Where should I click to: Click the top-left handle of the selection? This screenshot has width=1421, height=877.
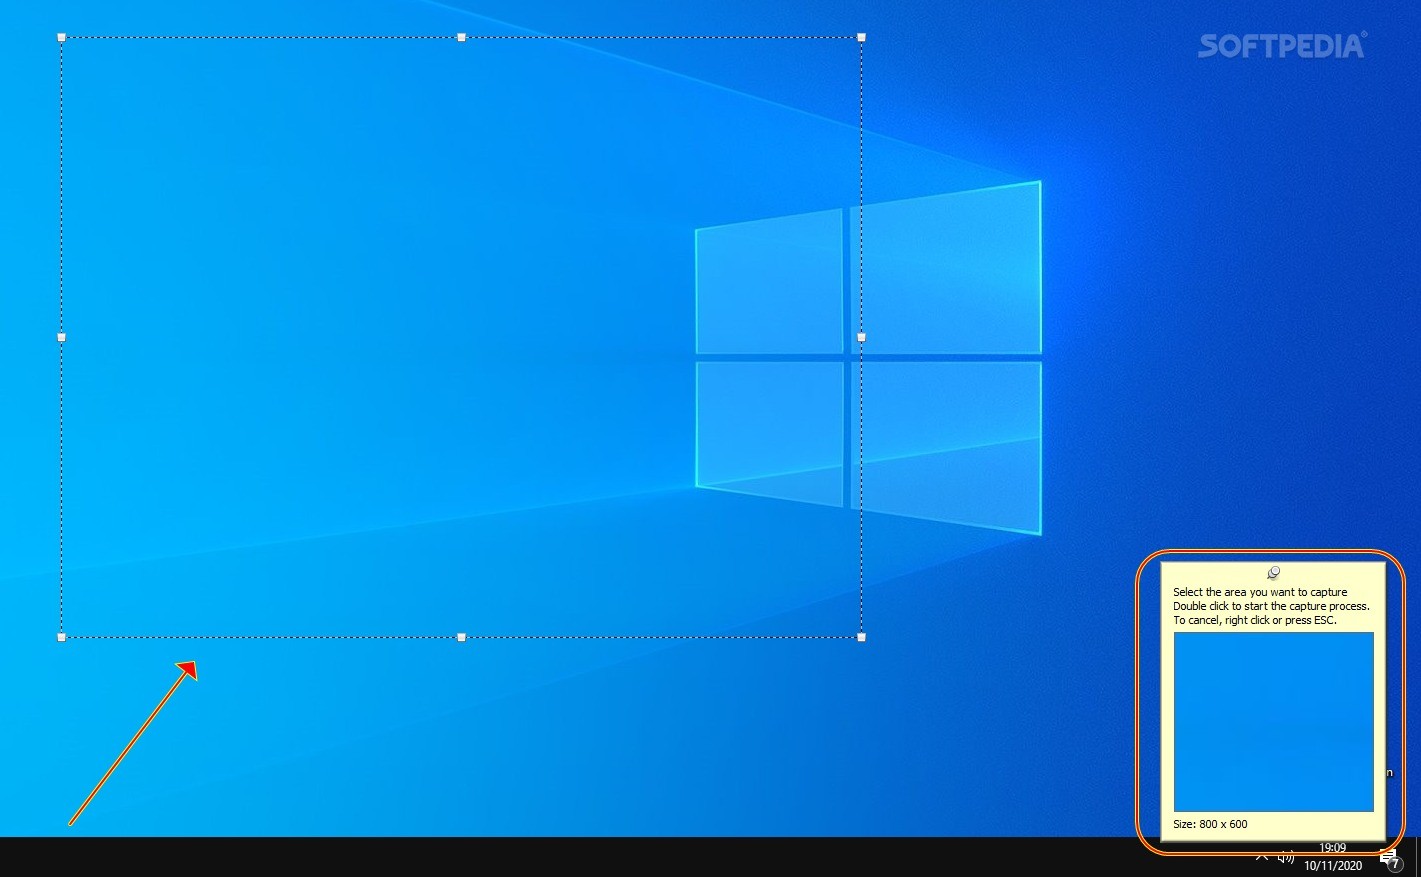click(x=62, y=37)
